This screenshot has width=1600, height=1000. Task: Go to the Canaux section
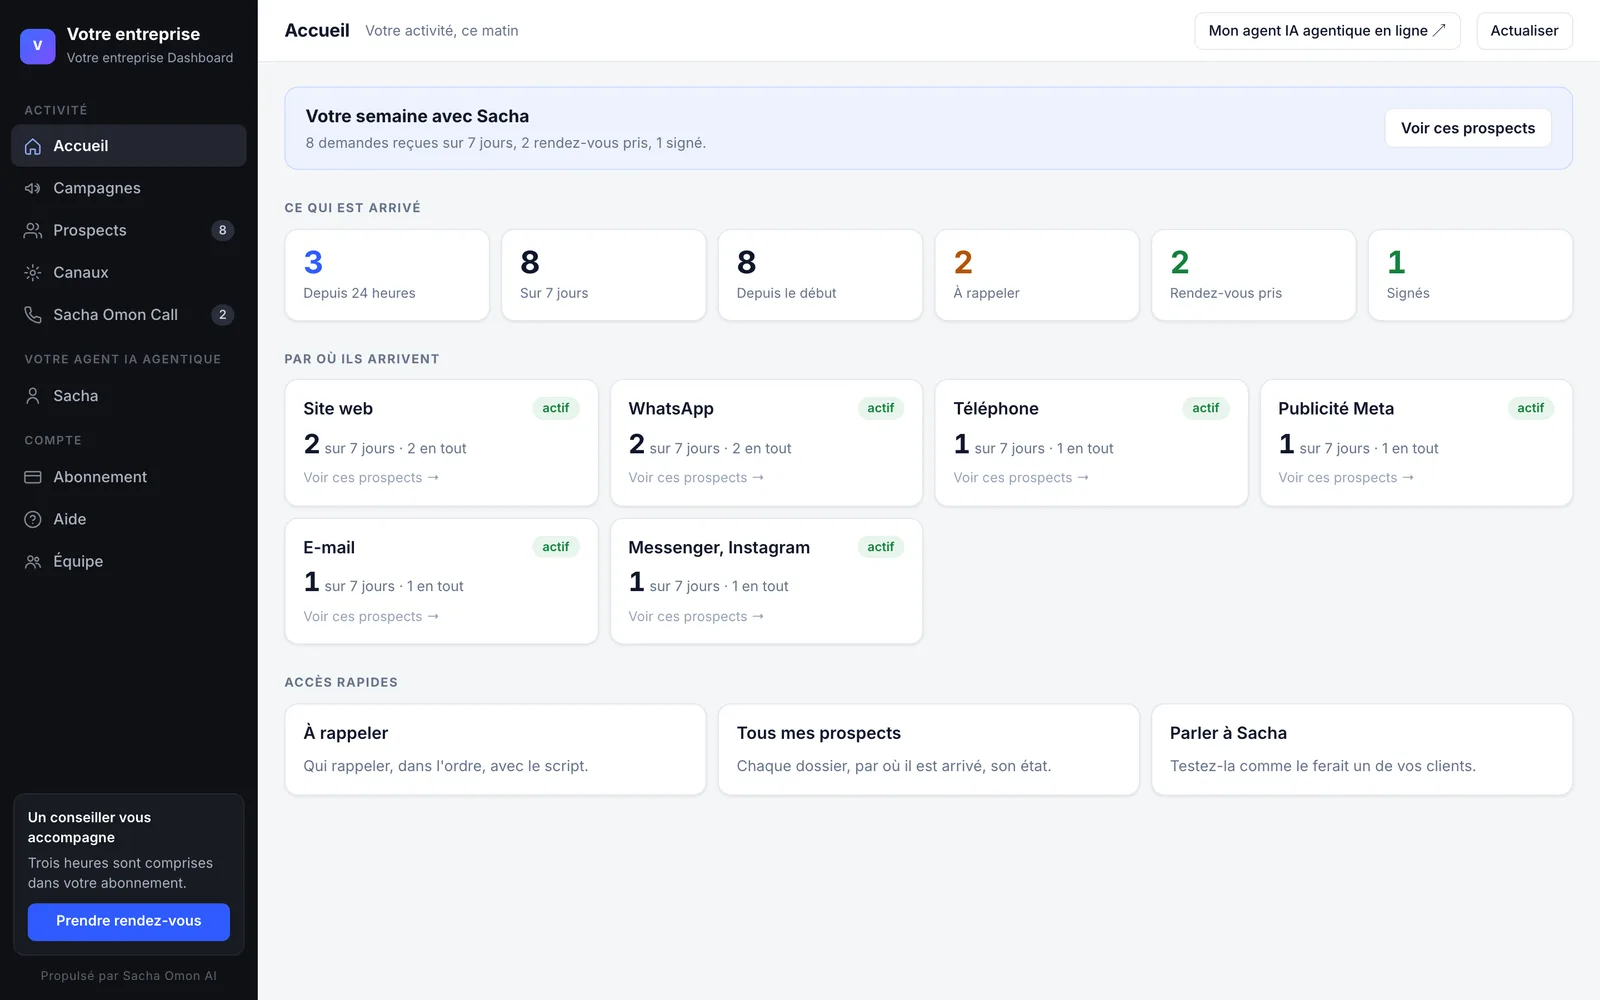click(x=129, y=272)
